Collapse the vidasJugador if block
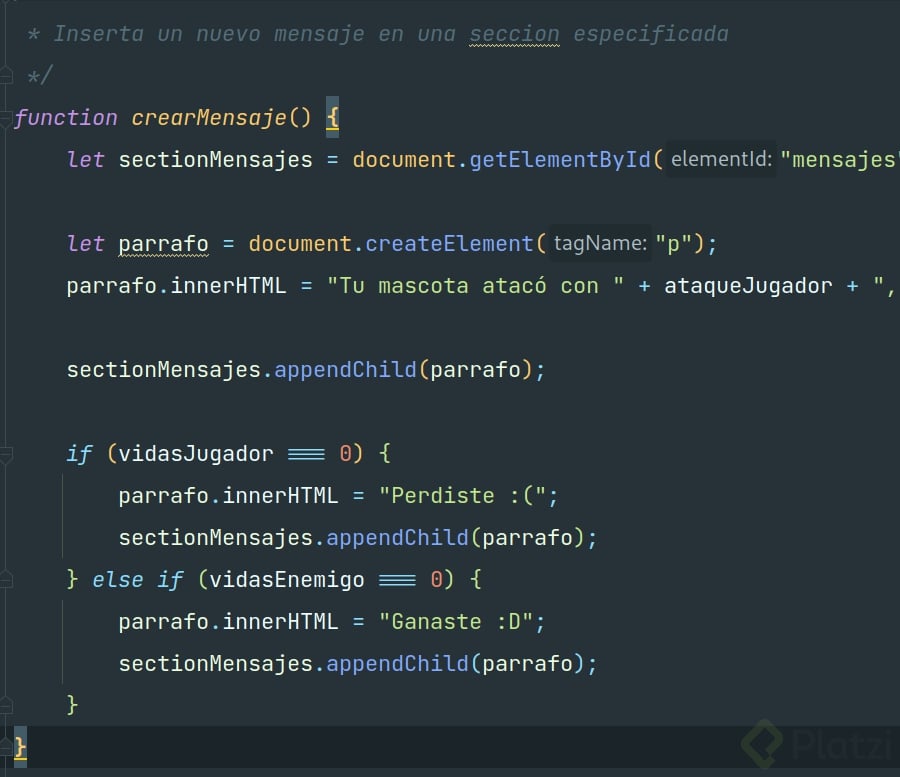 (x=8, y=453)
